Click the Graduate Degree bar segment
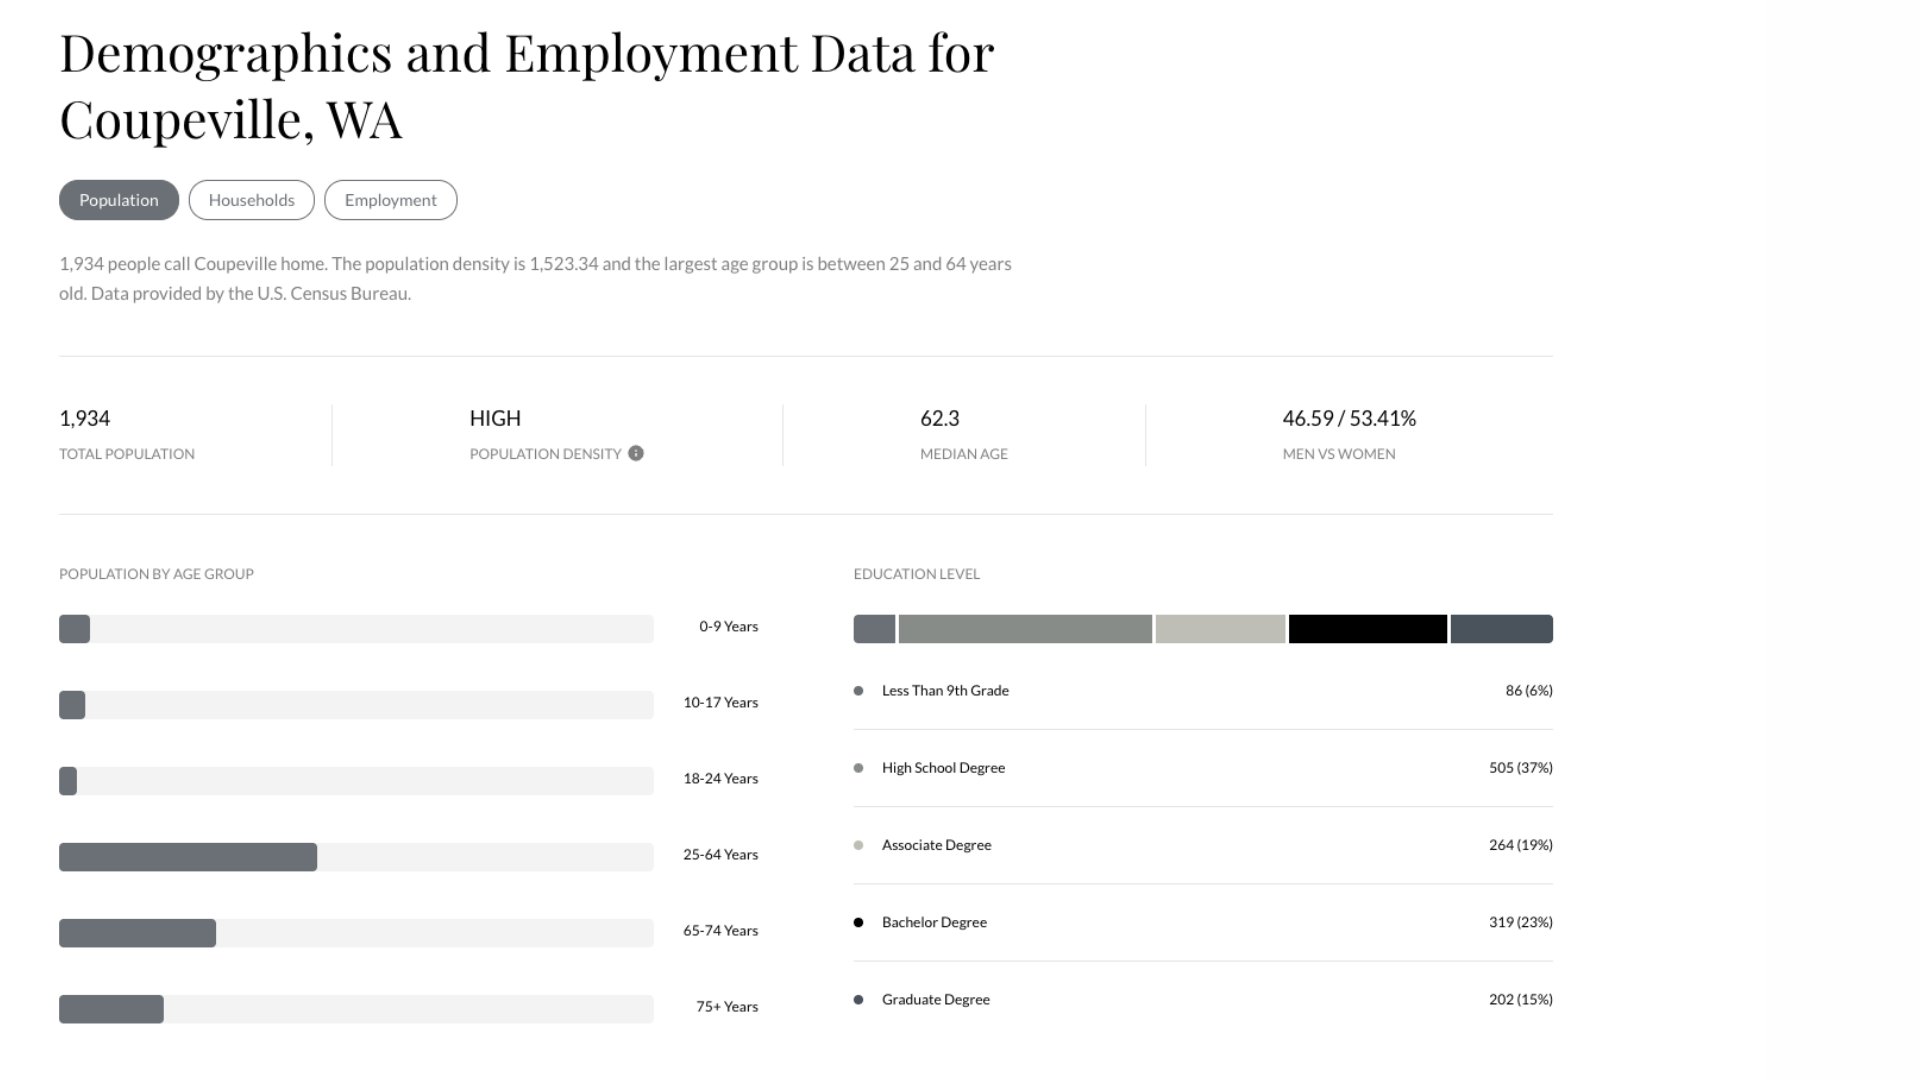 click(1501, 629)
